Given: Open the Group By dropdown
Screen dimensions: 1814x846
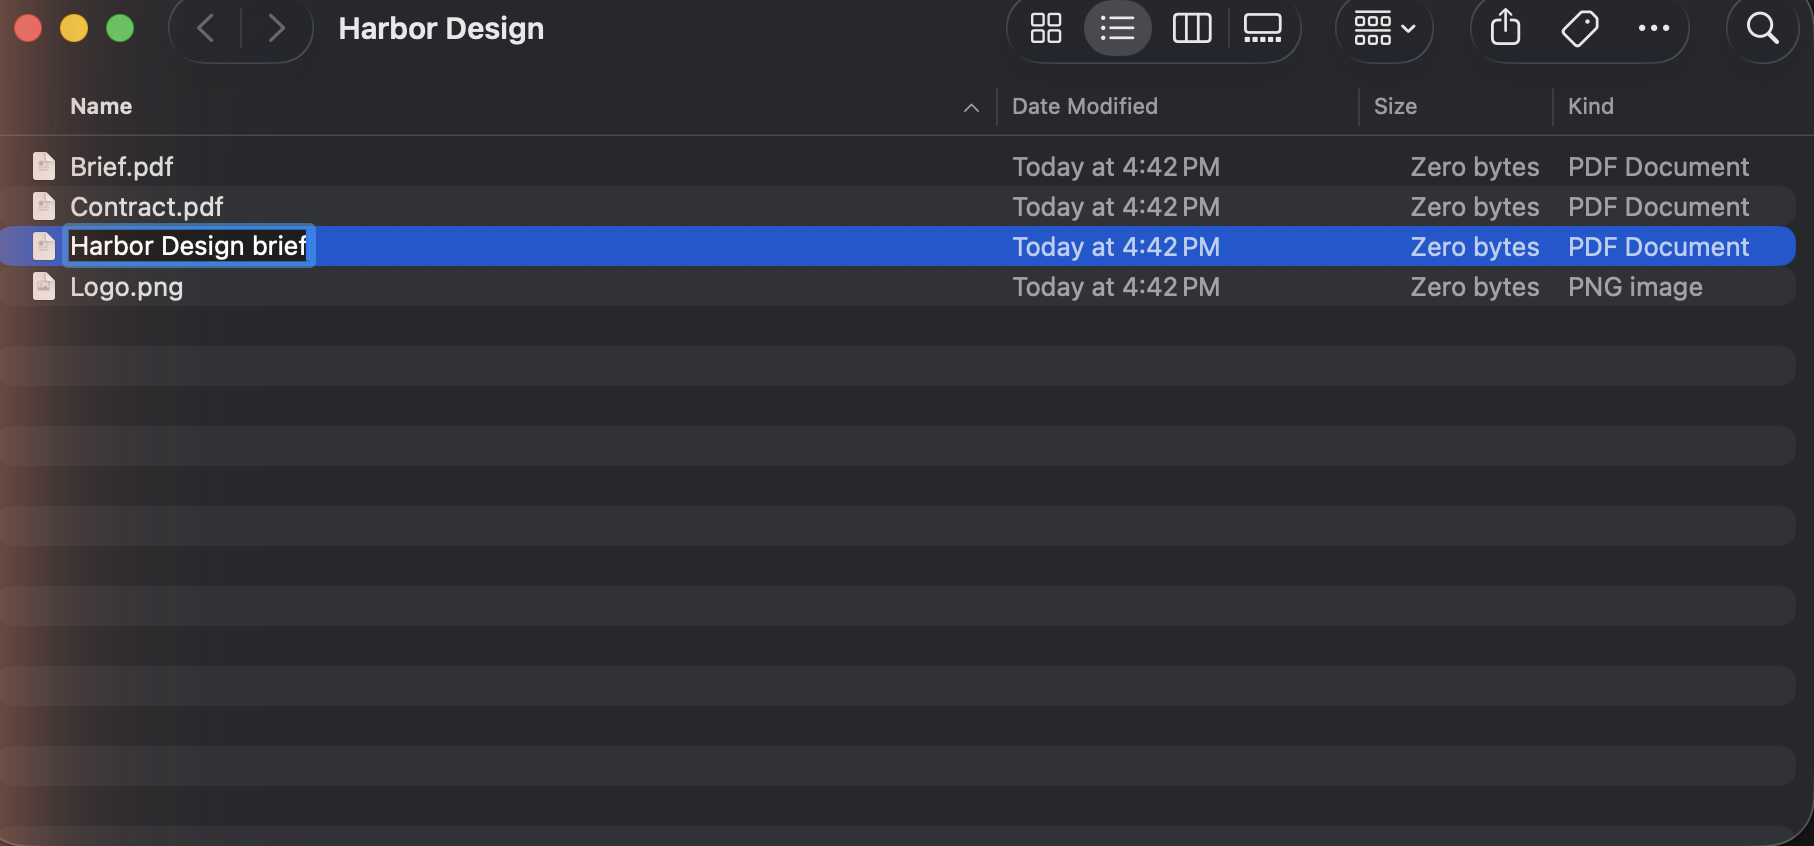Looking at the screenshot, I should coord(1384,28).
